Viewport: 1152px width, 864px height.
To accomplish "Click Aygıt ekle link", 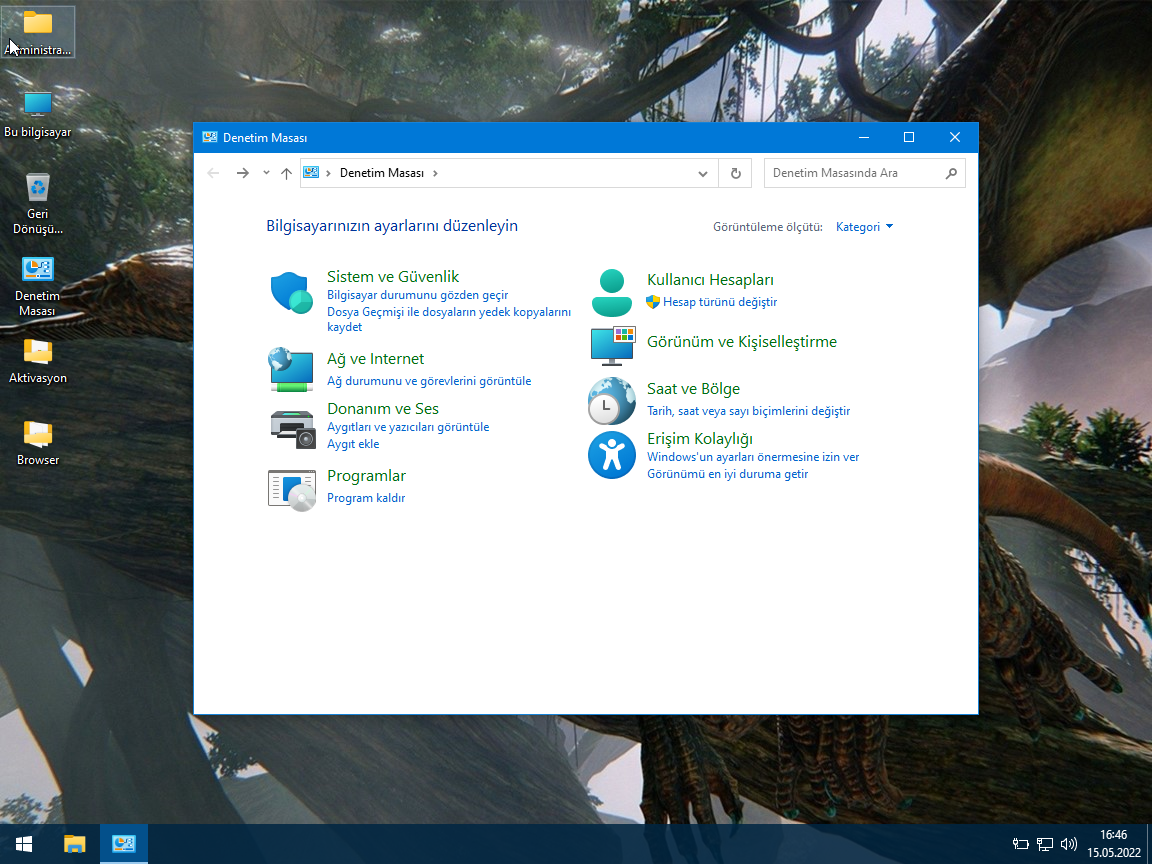I will click(353, 444).
